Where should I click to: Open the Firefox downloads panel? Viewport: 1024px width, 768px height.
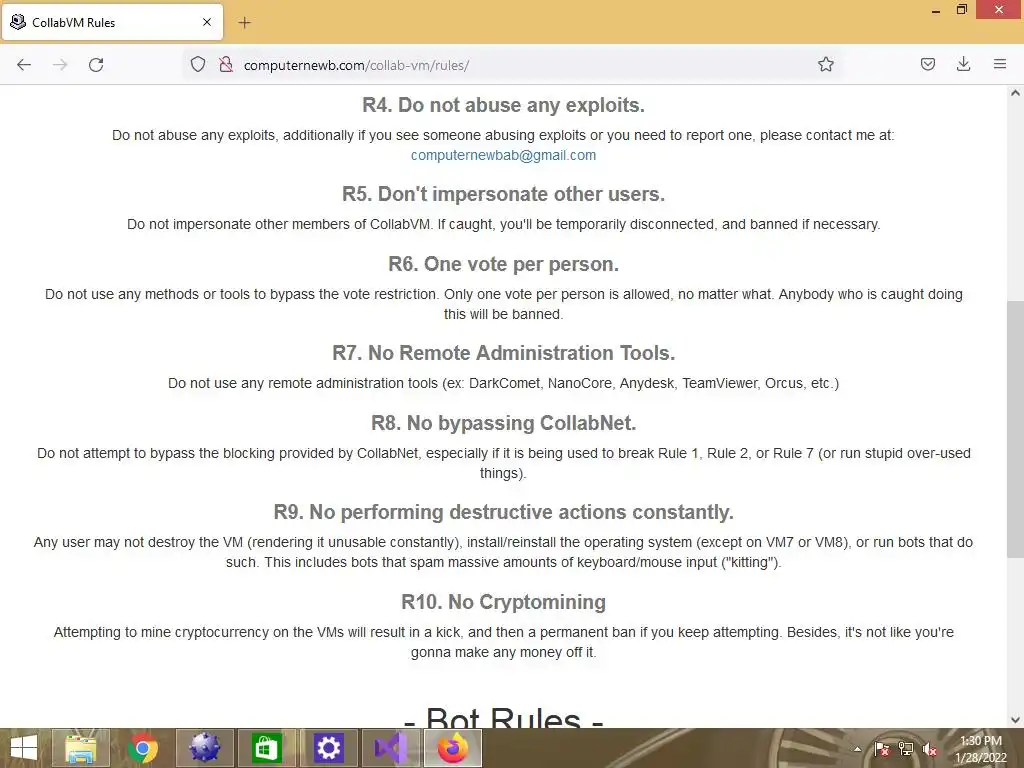point(963,65)
